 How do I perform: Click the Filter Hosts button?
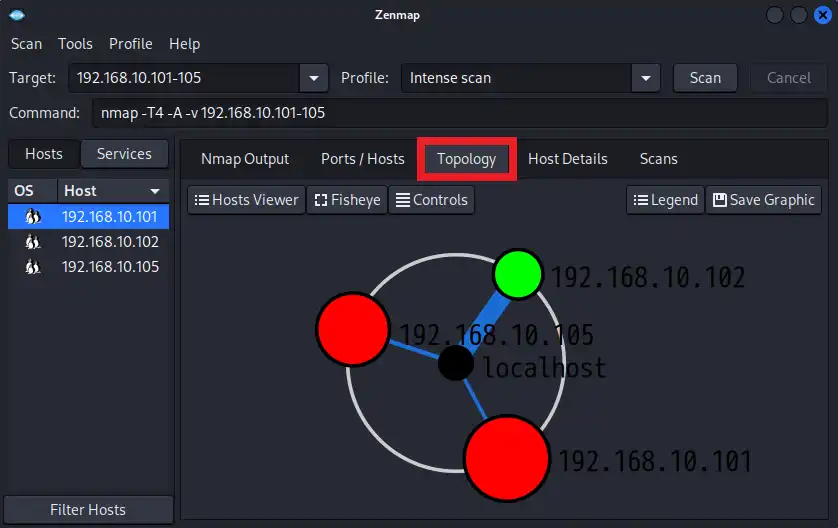[88, 510]
